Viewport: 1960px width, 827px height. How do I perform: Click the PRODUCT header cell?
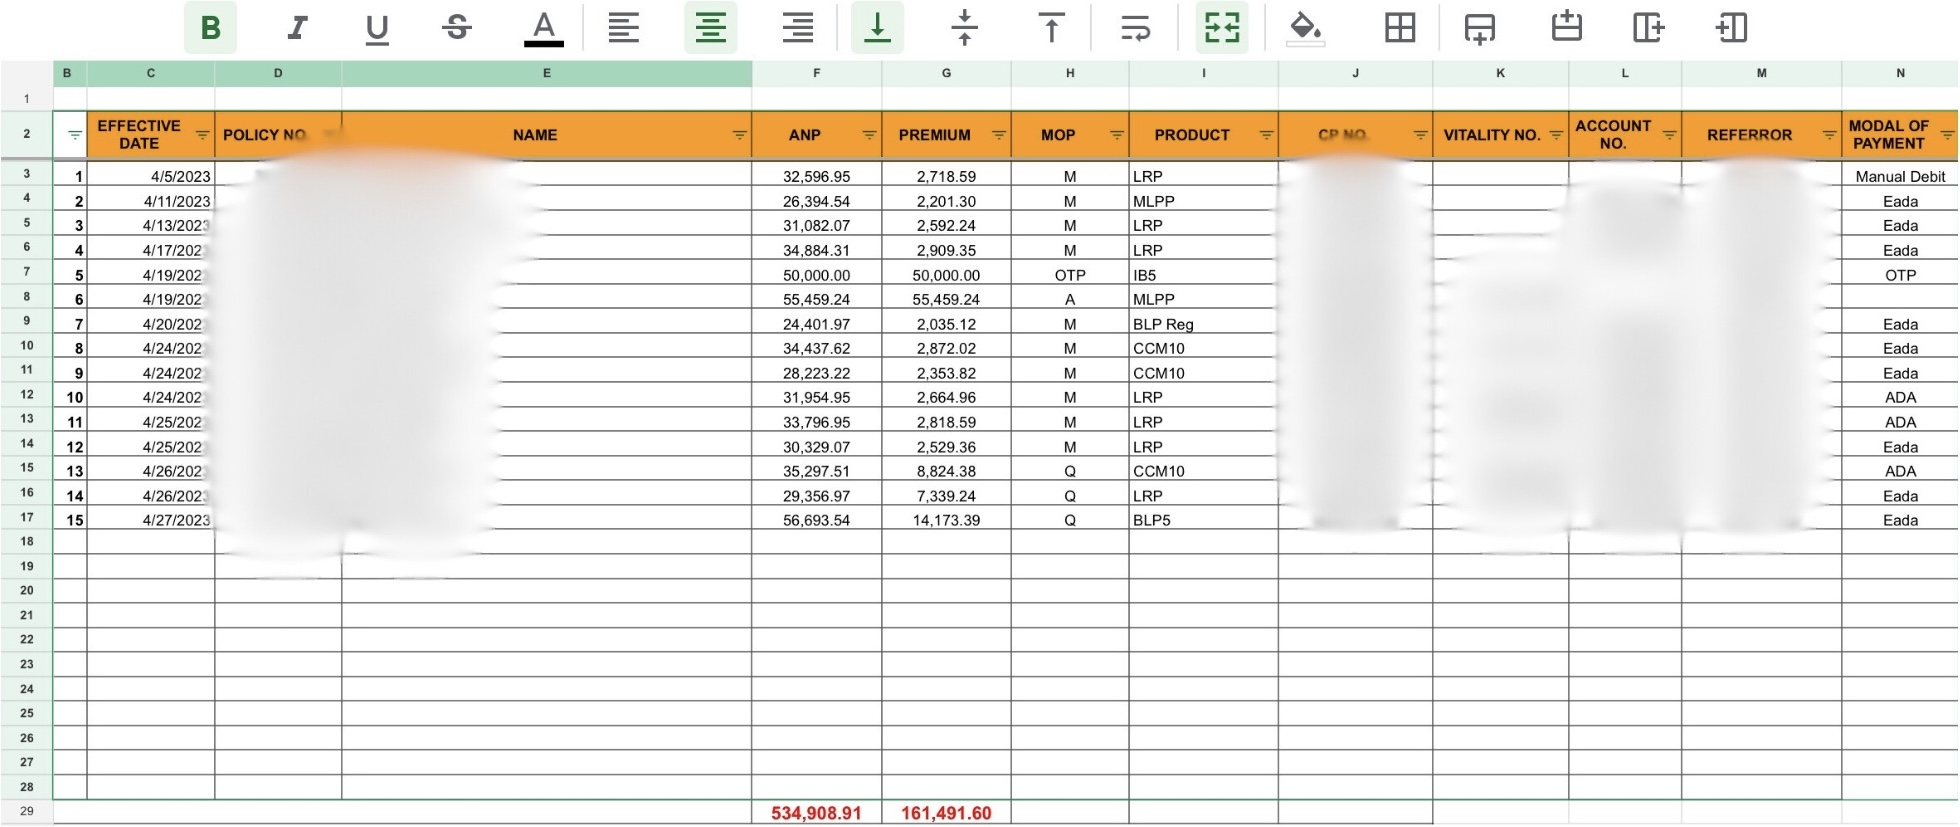1204,135
